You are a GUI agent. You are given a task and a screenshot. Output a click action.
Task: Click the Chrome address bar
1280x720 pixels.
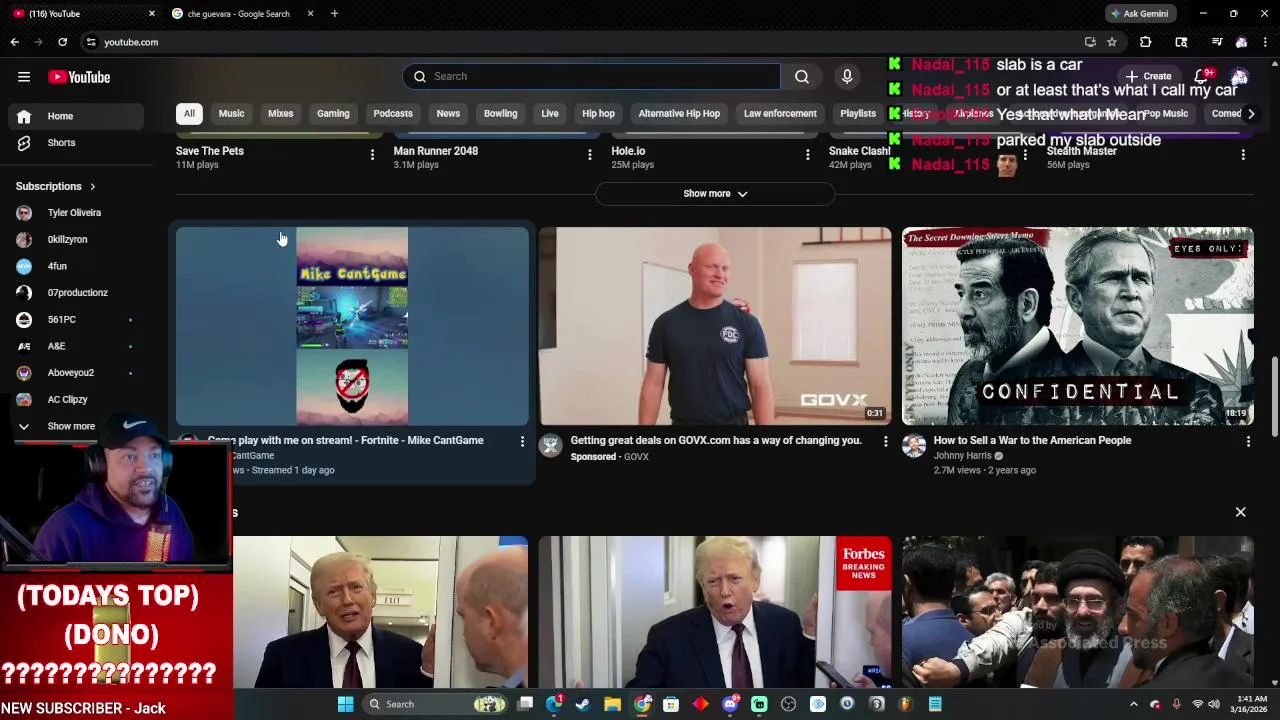[x=580, y=42]
